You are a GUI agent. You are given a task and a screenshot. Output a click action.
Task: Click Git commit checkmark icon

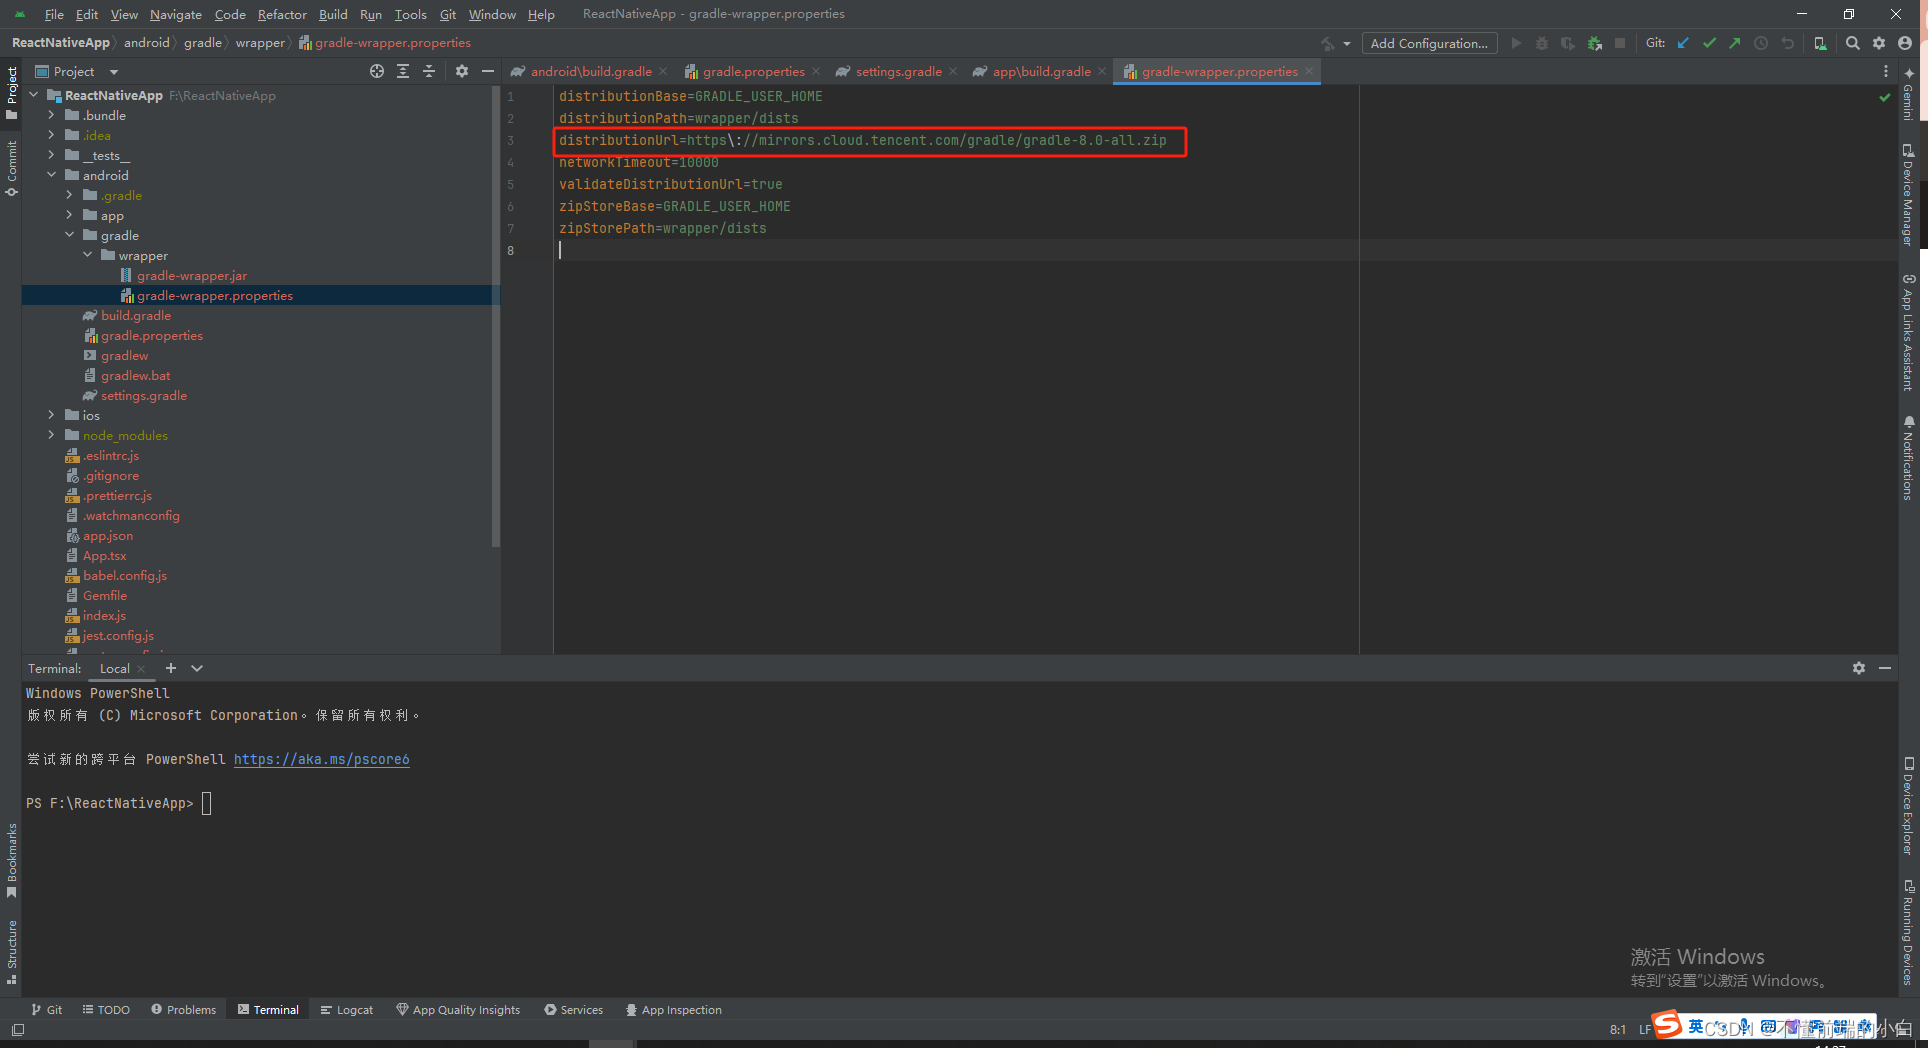1709,43
